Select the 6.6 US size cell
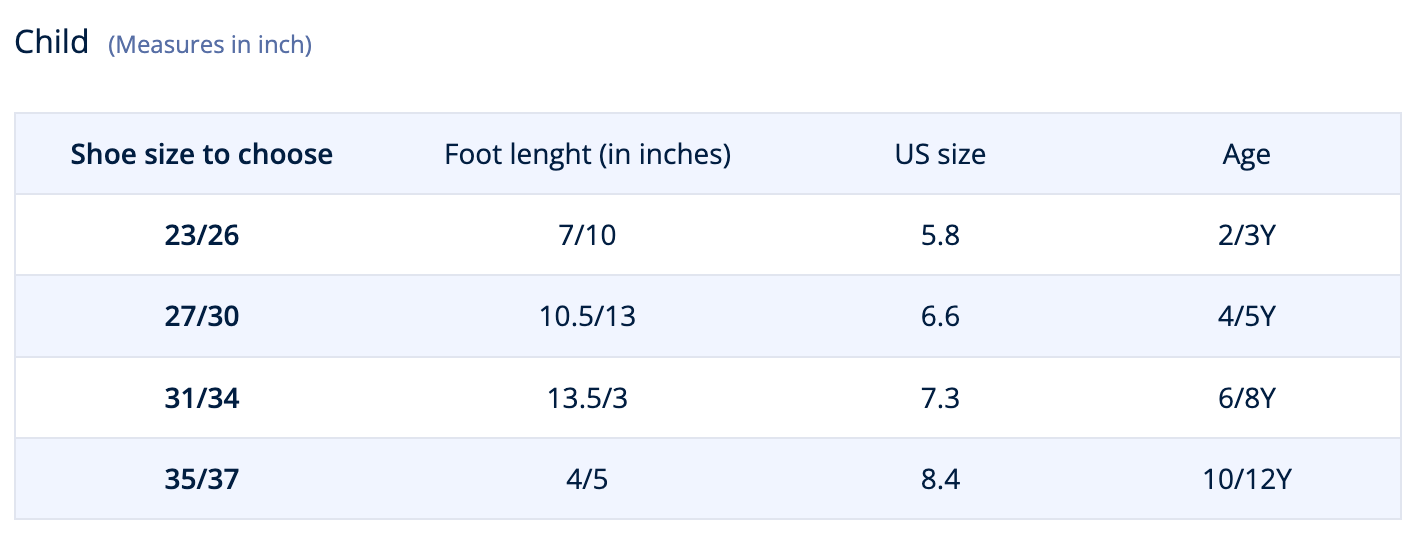The height and width of the screenshot is (538, 1418). [x=940, y=316]
